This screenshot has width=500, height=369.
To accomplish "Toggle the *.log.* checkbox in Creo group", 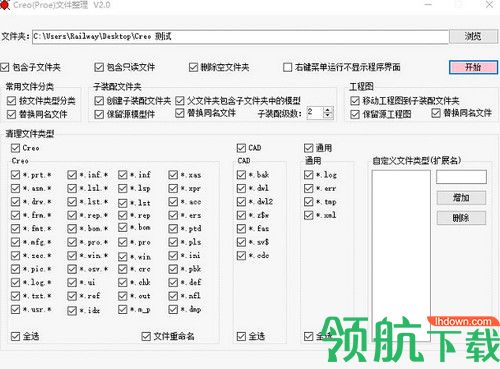I will point(15,282).
